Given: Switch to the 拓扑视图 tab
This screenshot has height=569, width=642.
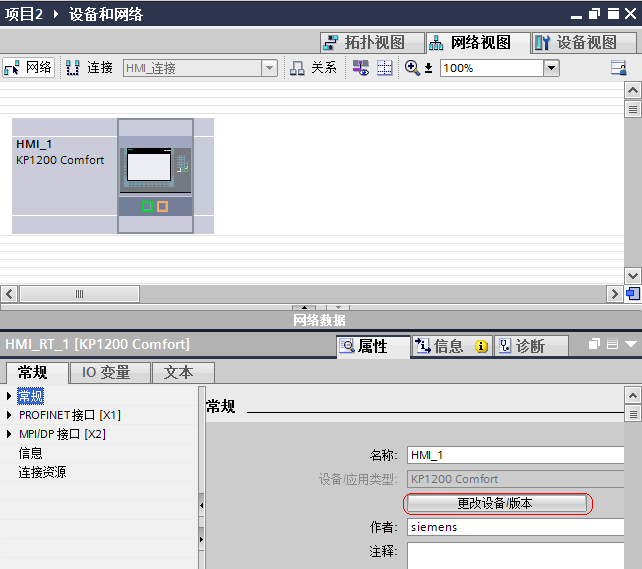Looking at the screenshot, I should (x=372, y=43).
